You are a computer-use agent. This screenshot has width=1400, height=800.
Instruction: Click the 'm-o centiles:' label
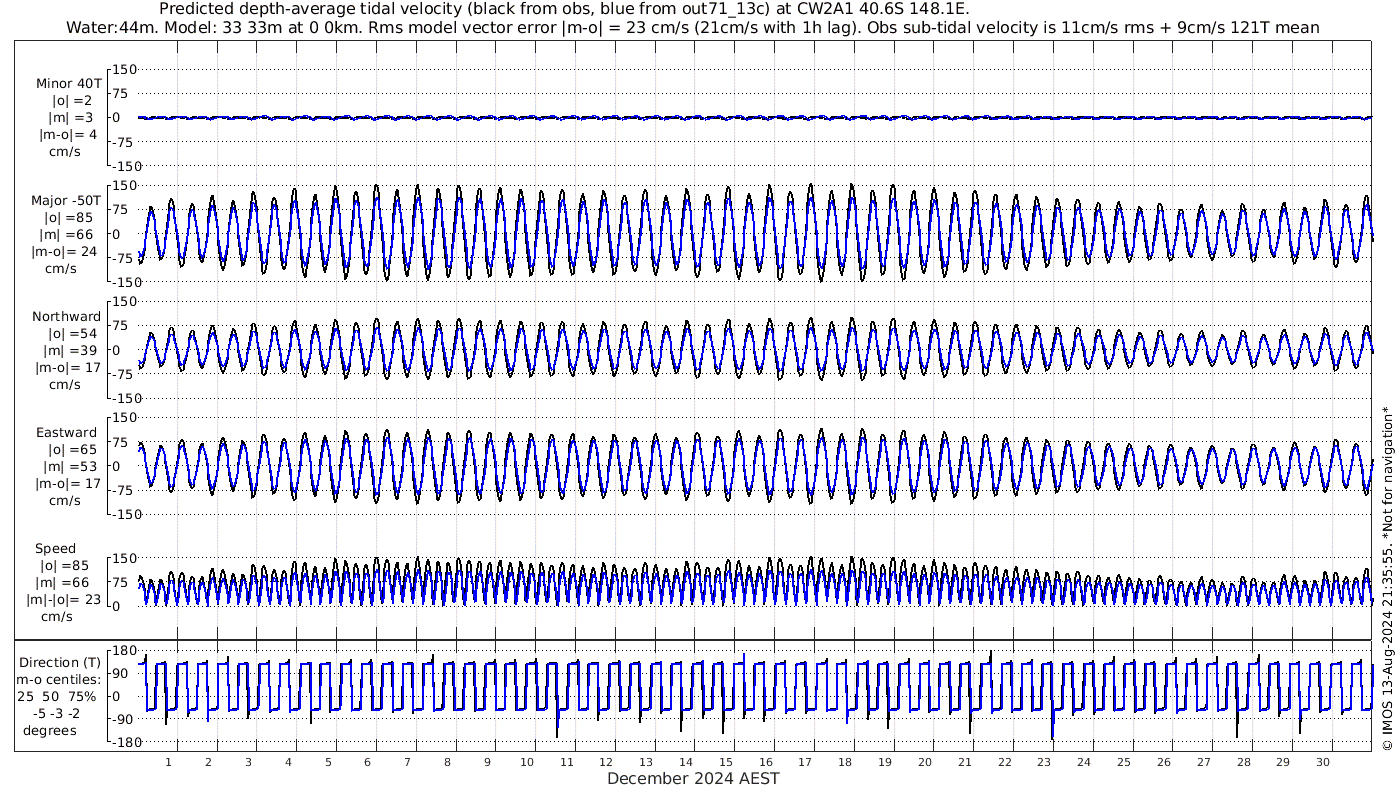pyautogui.click(x=57, y=680)
